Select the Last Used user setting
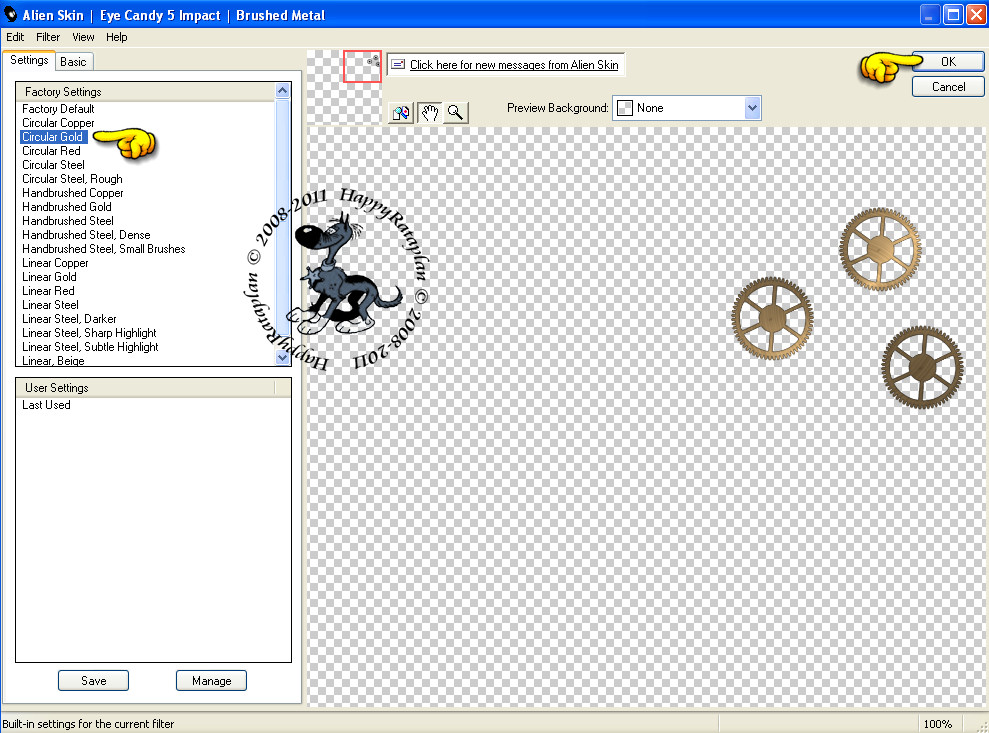This screenshot has height=733, width=989. pyautogui.click(x=46, y=405)
